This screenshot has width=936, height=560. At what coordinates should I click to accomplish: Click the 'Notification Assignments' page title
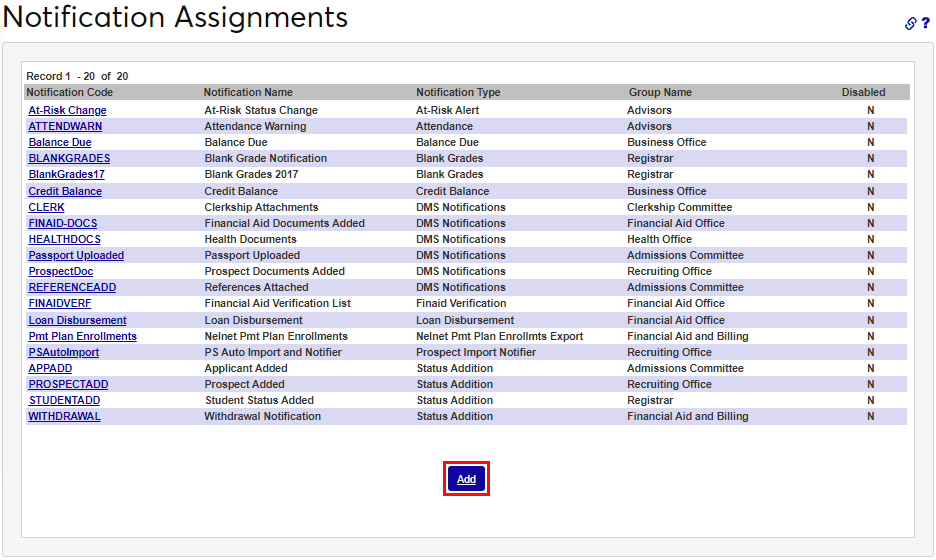tap(175, 17)
